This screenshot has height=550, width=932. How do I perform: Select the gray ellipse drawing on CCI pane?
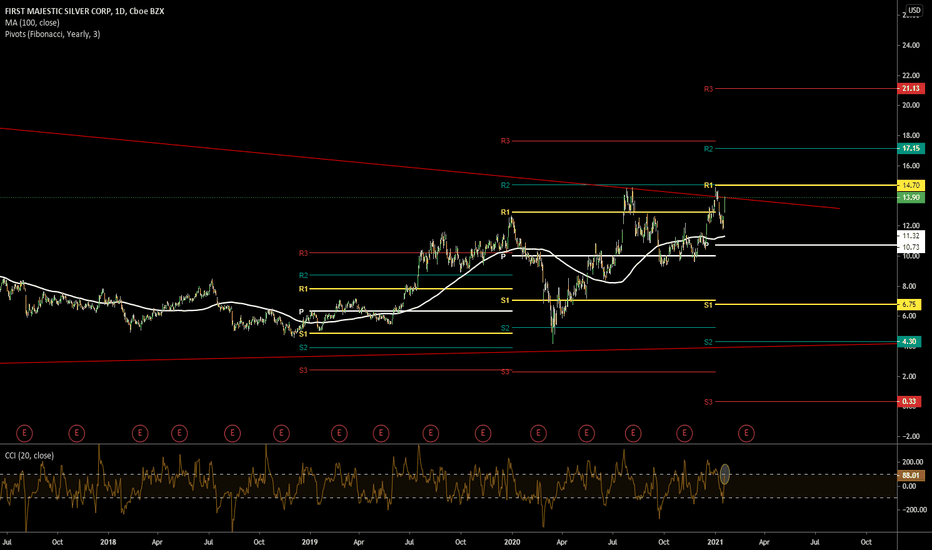[725, 474]
